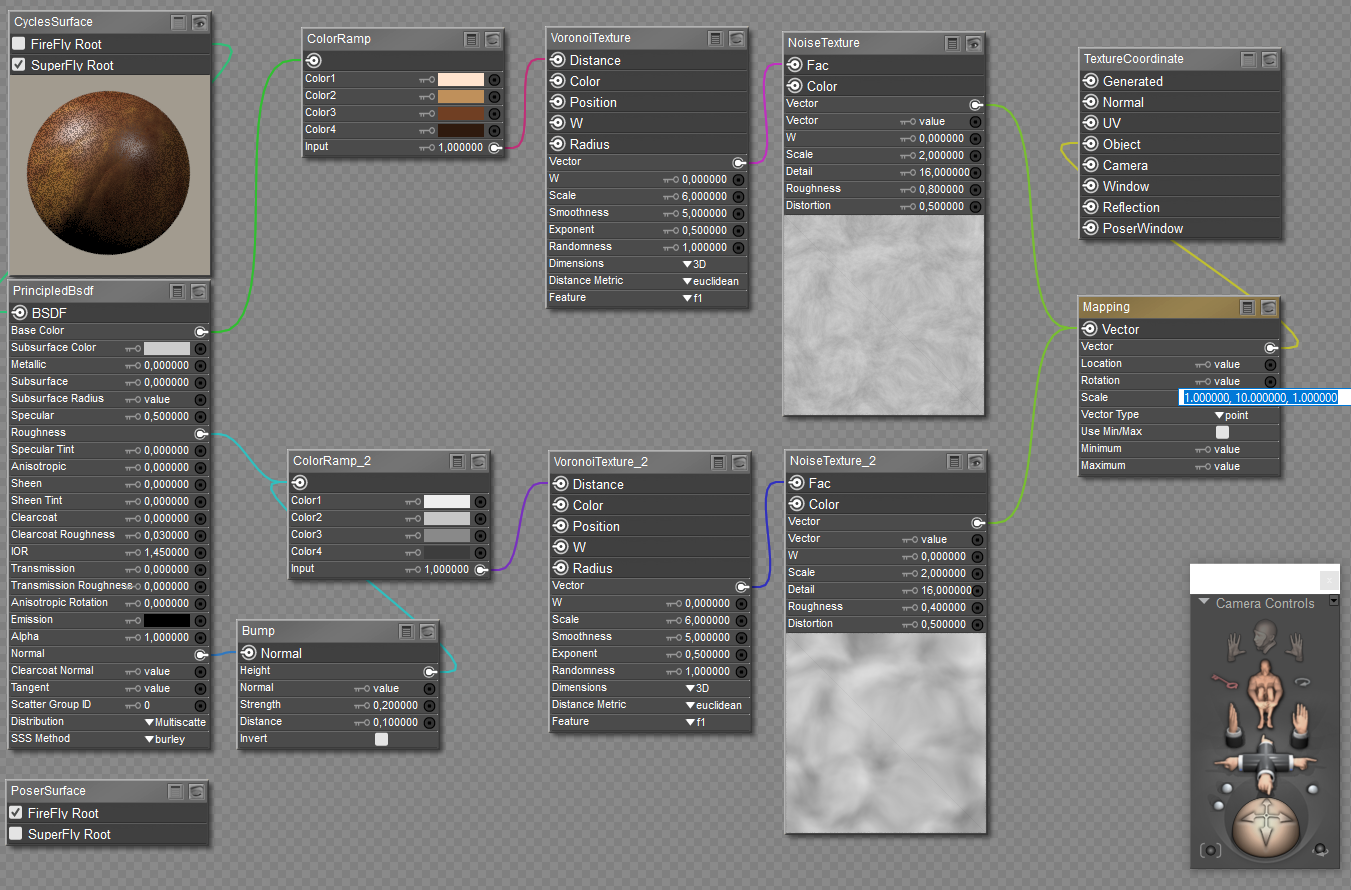Select the left hand camera icon

pyautogui.click(x=1236, y=648)
